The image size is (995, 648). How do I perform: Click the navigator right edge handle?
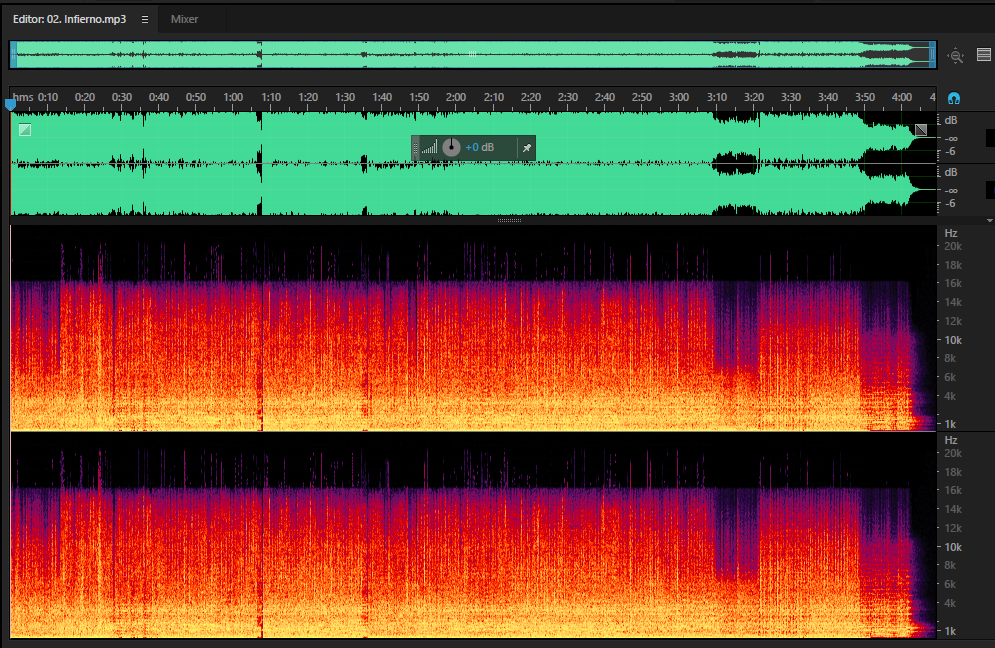(x=933, y=55)
